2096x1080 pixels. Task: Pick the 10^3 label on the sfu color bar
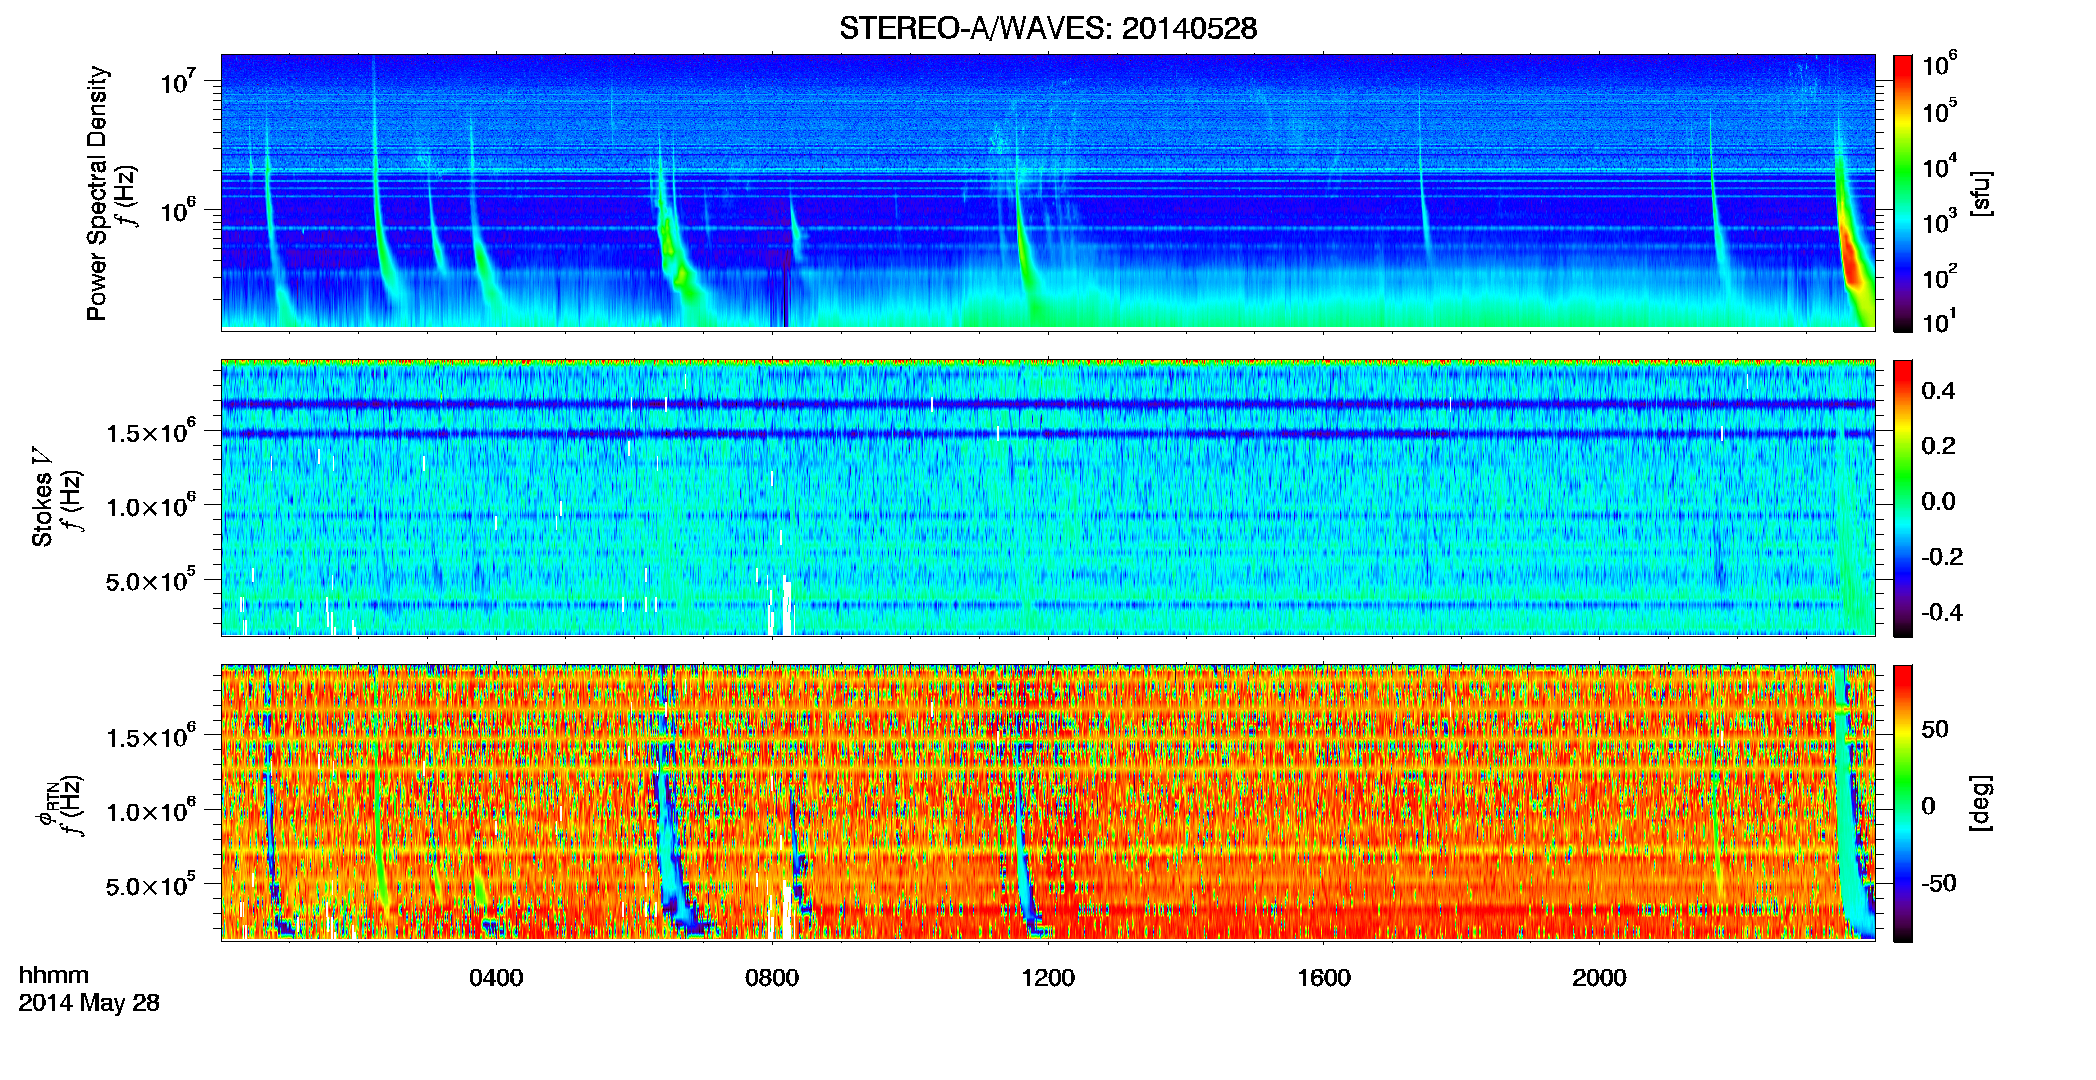pos(1940,222)
